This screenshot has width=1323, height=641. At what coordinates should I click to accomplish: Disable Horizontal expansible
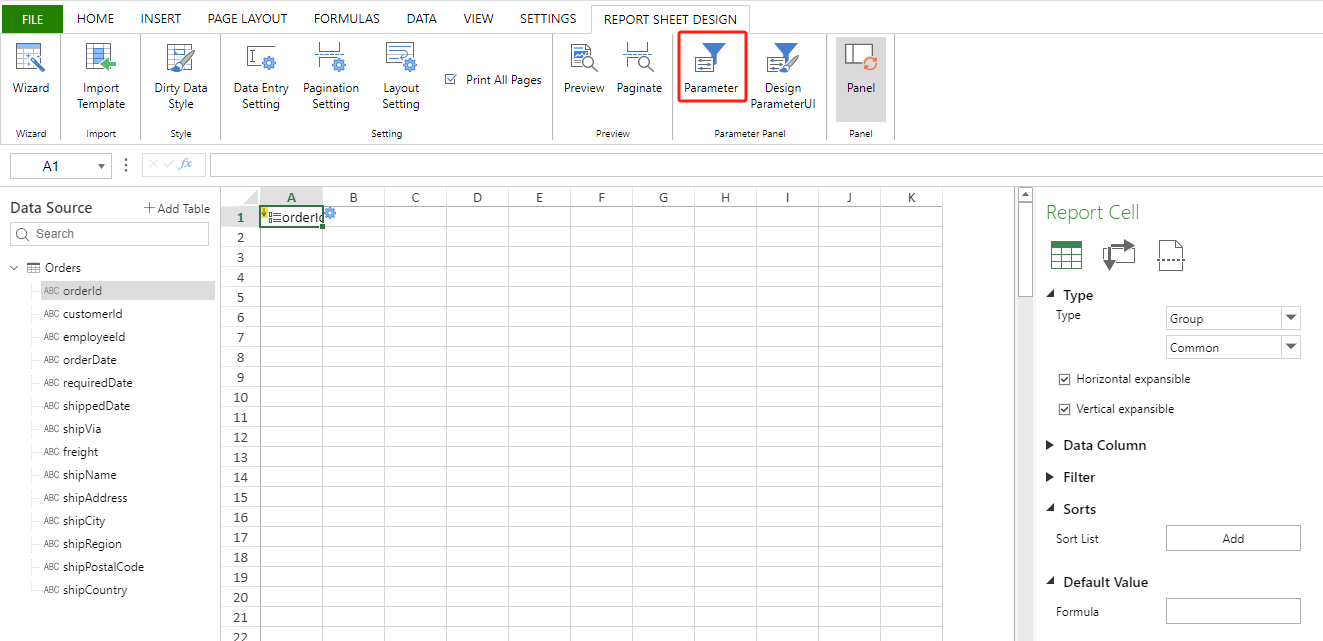tap(1065, 378)
